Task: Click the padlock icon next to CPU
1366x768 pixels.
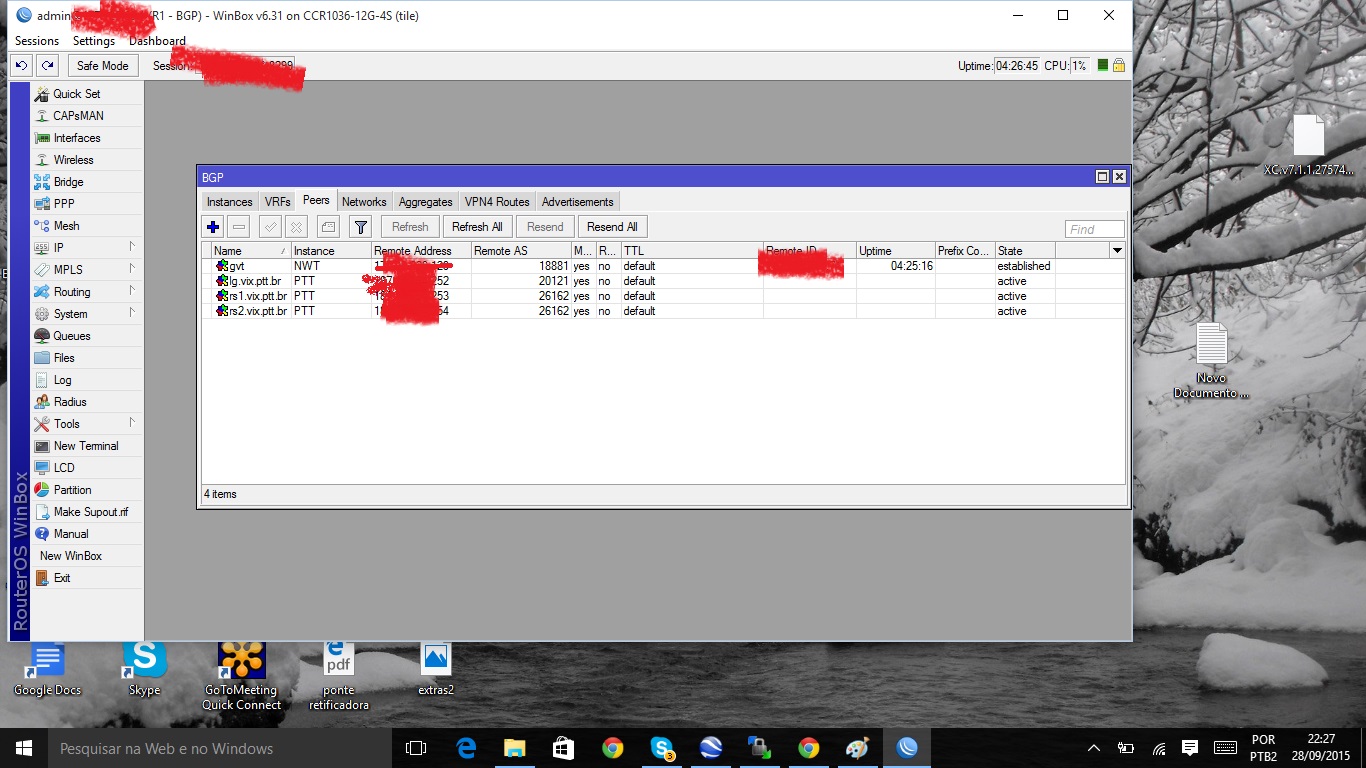Action: (x=1119, y=66)
